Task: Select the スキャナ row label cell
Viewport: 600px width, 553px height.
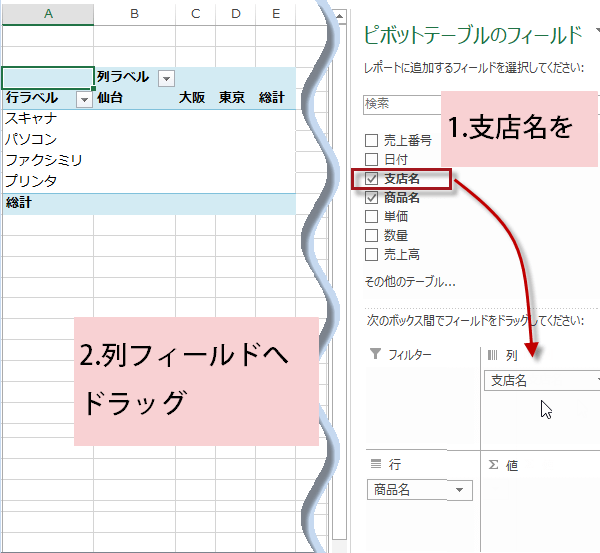Action: [48, 119]
